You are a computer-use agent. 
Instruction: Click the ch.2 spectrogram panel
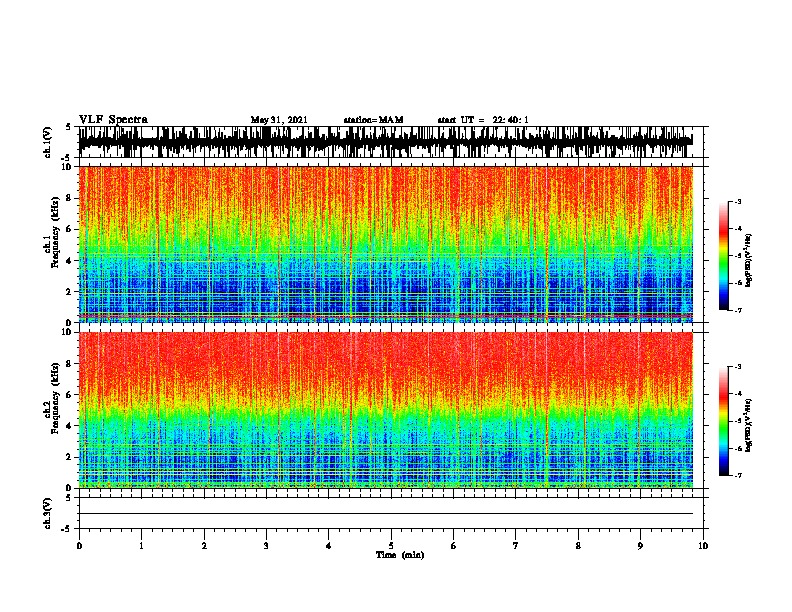[x=385, y=410]
